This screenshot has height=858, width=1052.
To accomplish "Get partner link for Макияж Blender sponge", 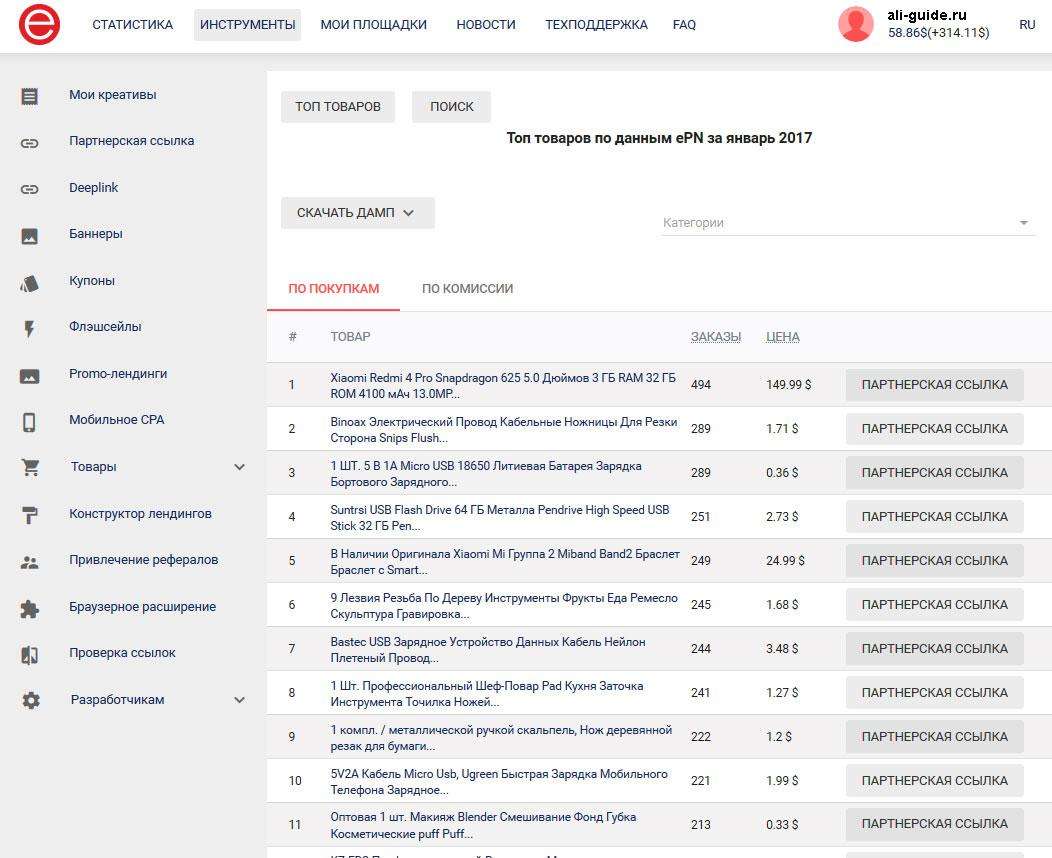I will point(935,824).
